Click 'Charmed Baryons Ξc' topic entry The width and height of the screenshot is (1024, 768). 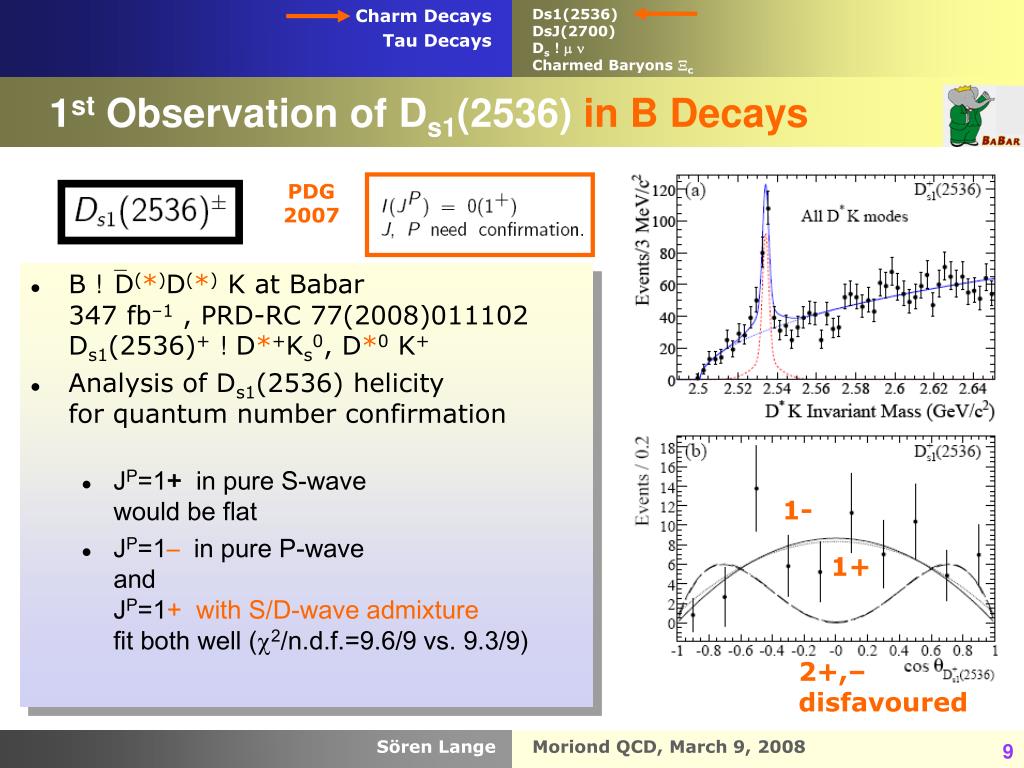pos(613,65)
